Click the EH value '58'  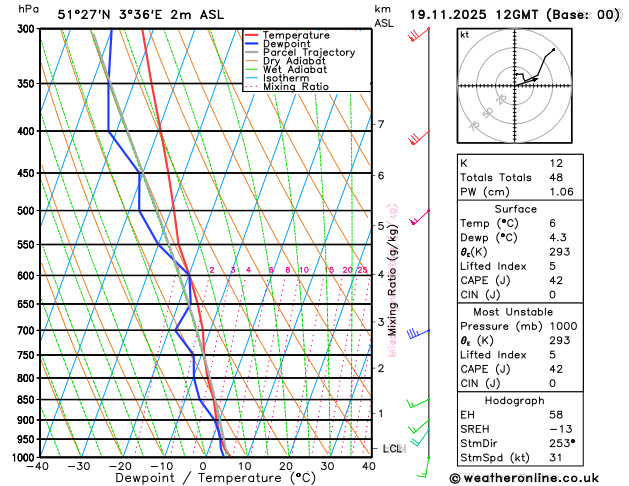point(556,415)
